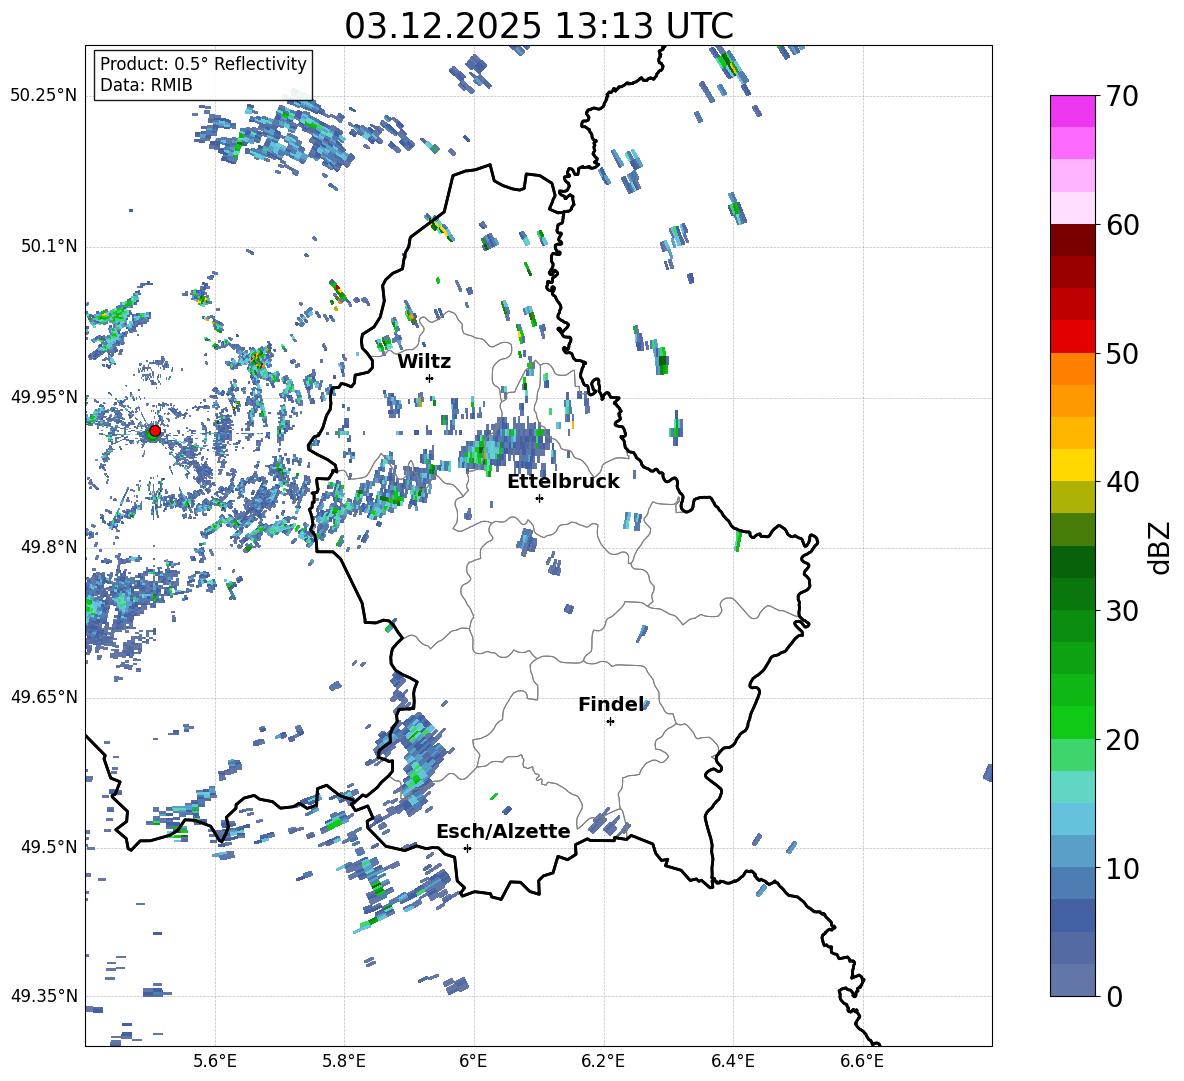Screen dimensions: 1184x1081
Task: Click the 50 dBZ colorbar tick label
Action: 1123,353
